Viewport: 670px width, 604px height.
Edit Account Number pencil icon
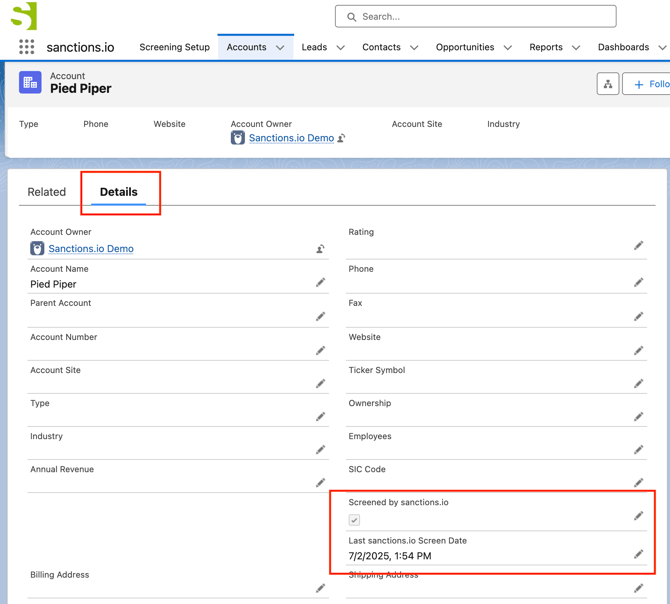coord(320,350)
